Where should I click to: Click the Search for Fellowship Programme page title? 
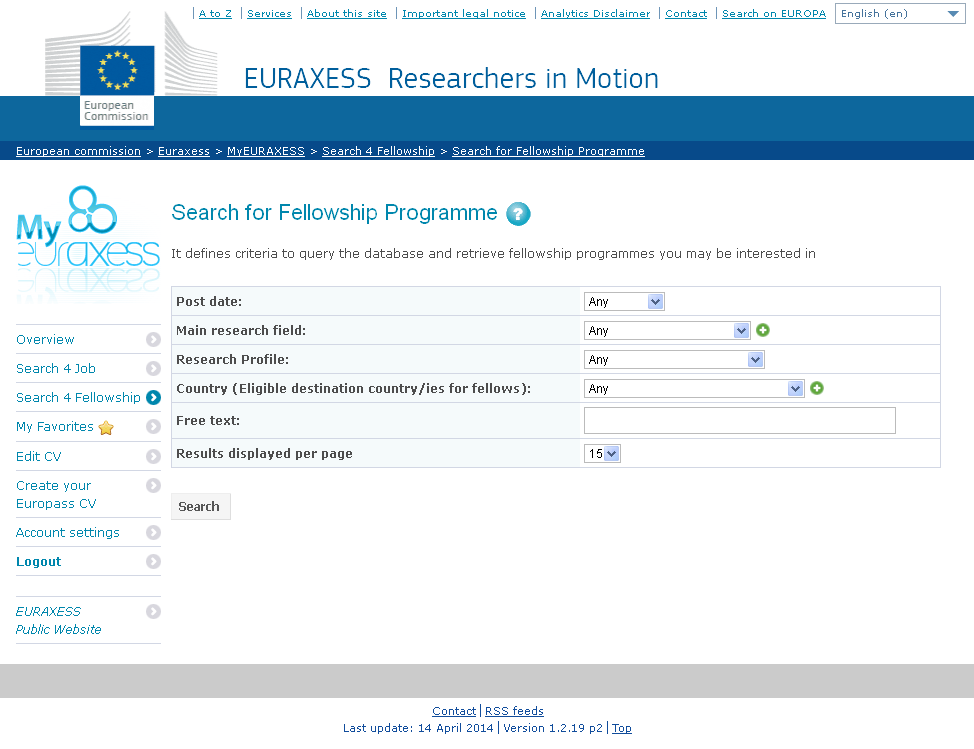pyautogui.click(x=334, y=213)
